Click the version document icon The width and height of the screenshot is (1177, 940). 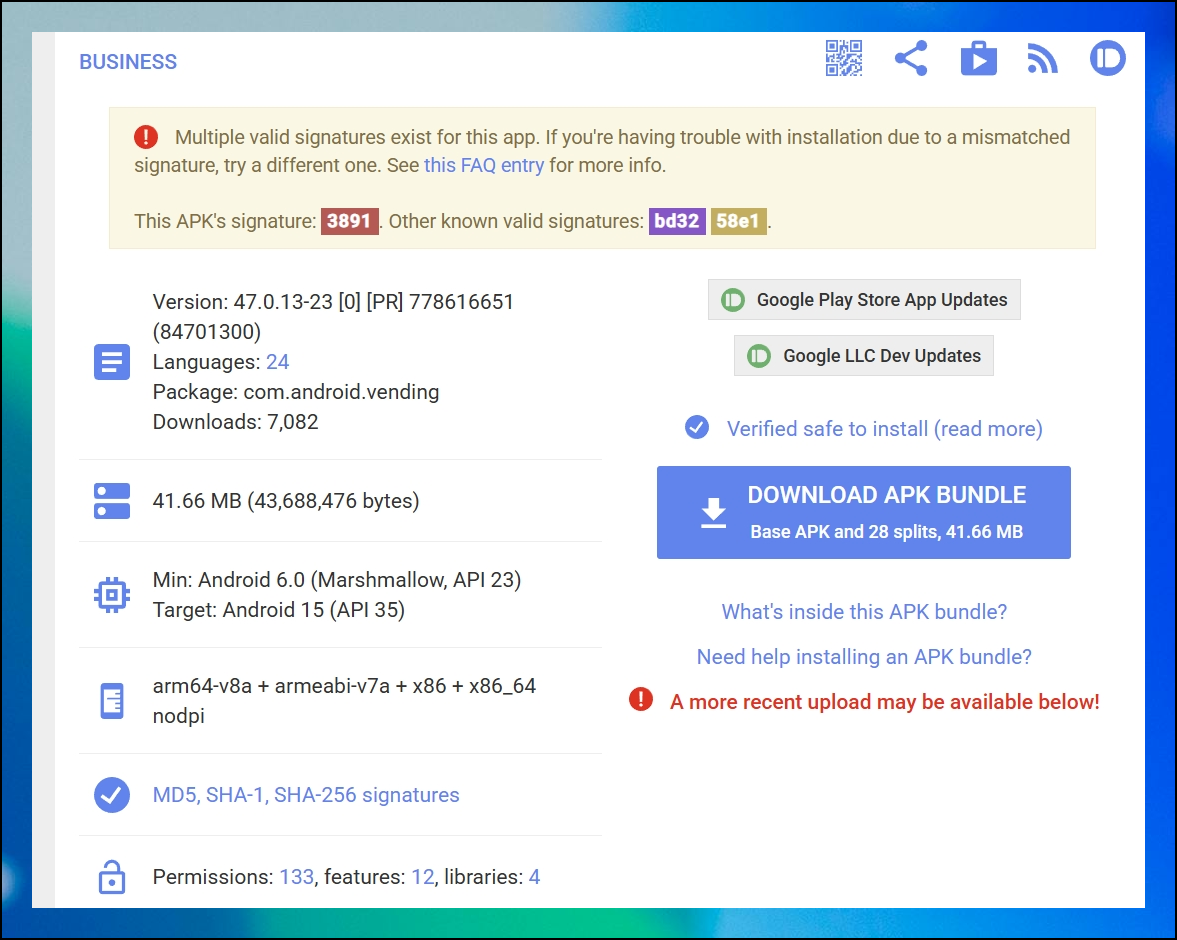click(x=112, y=362)
